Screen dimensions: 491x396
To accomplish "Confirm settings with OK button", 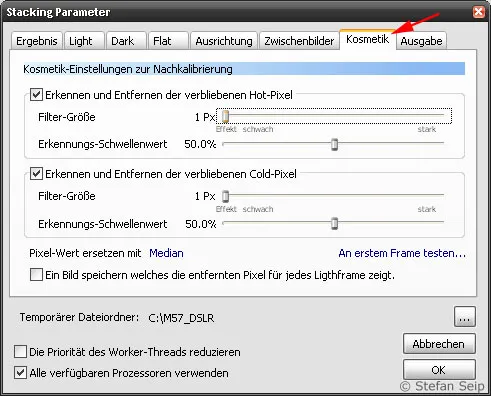I will 439,370.
